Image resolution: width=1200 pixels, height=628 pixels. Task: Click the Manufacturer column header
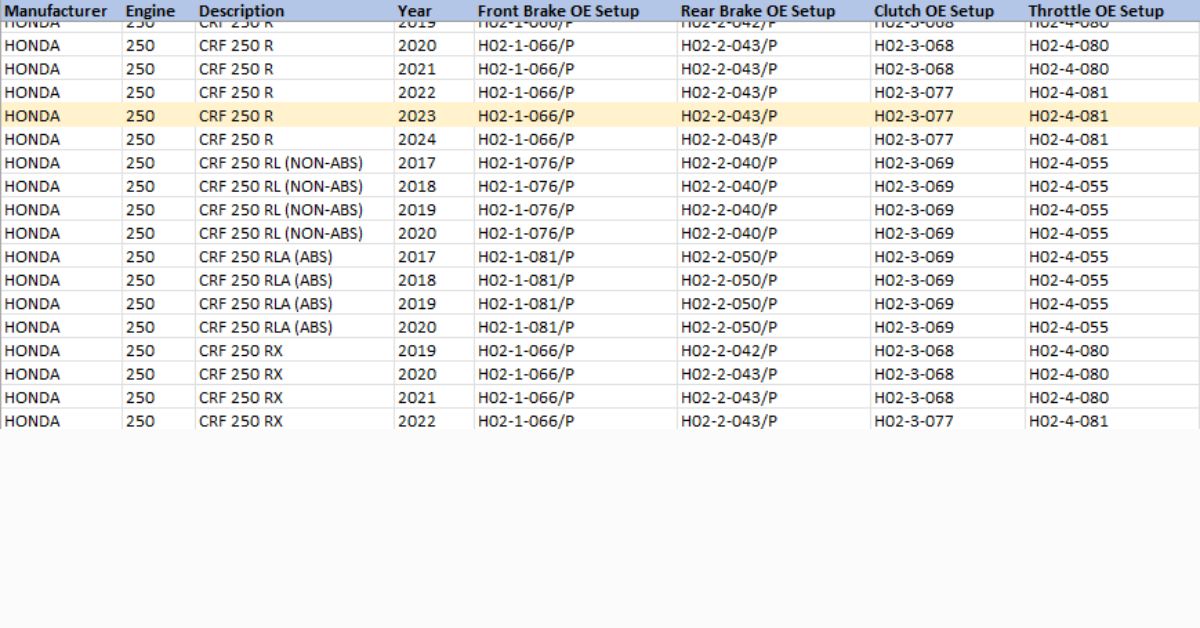point(56,11)
